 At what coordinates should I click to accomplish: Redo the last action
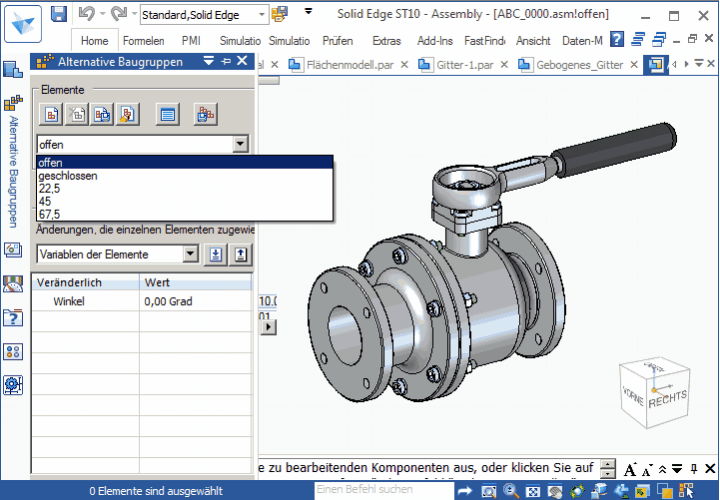119,14
